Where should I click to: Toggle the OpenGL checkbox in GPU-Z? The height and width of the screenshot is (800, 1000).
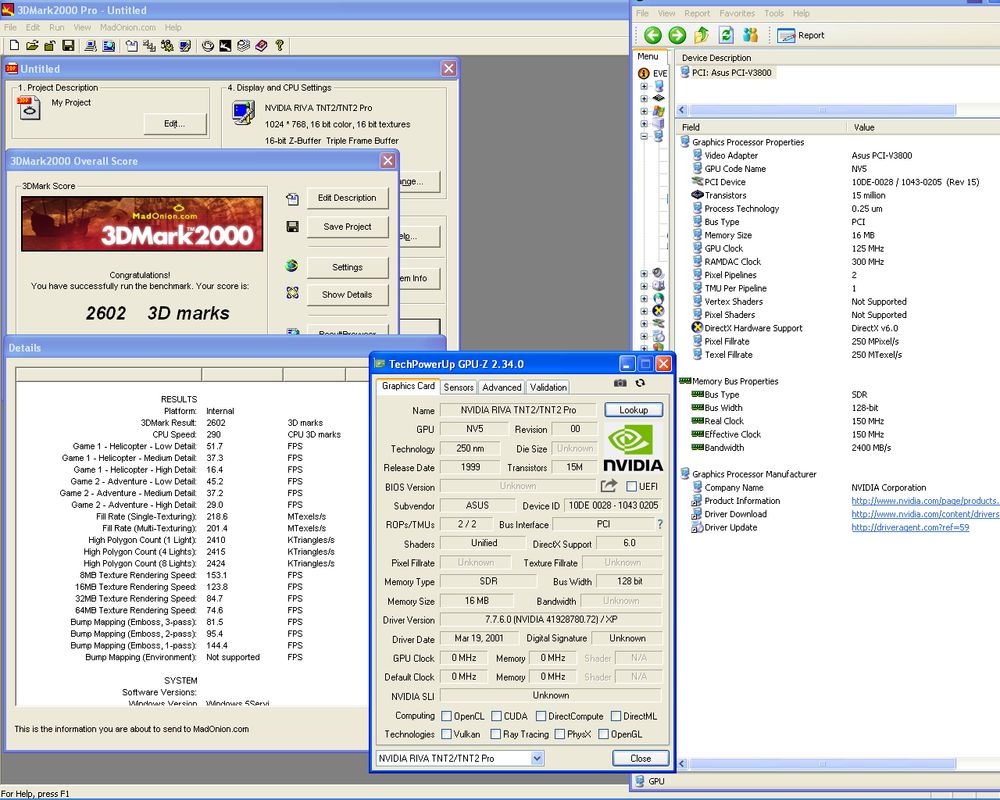click(603, 734)
